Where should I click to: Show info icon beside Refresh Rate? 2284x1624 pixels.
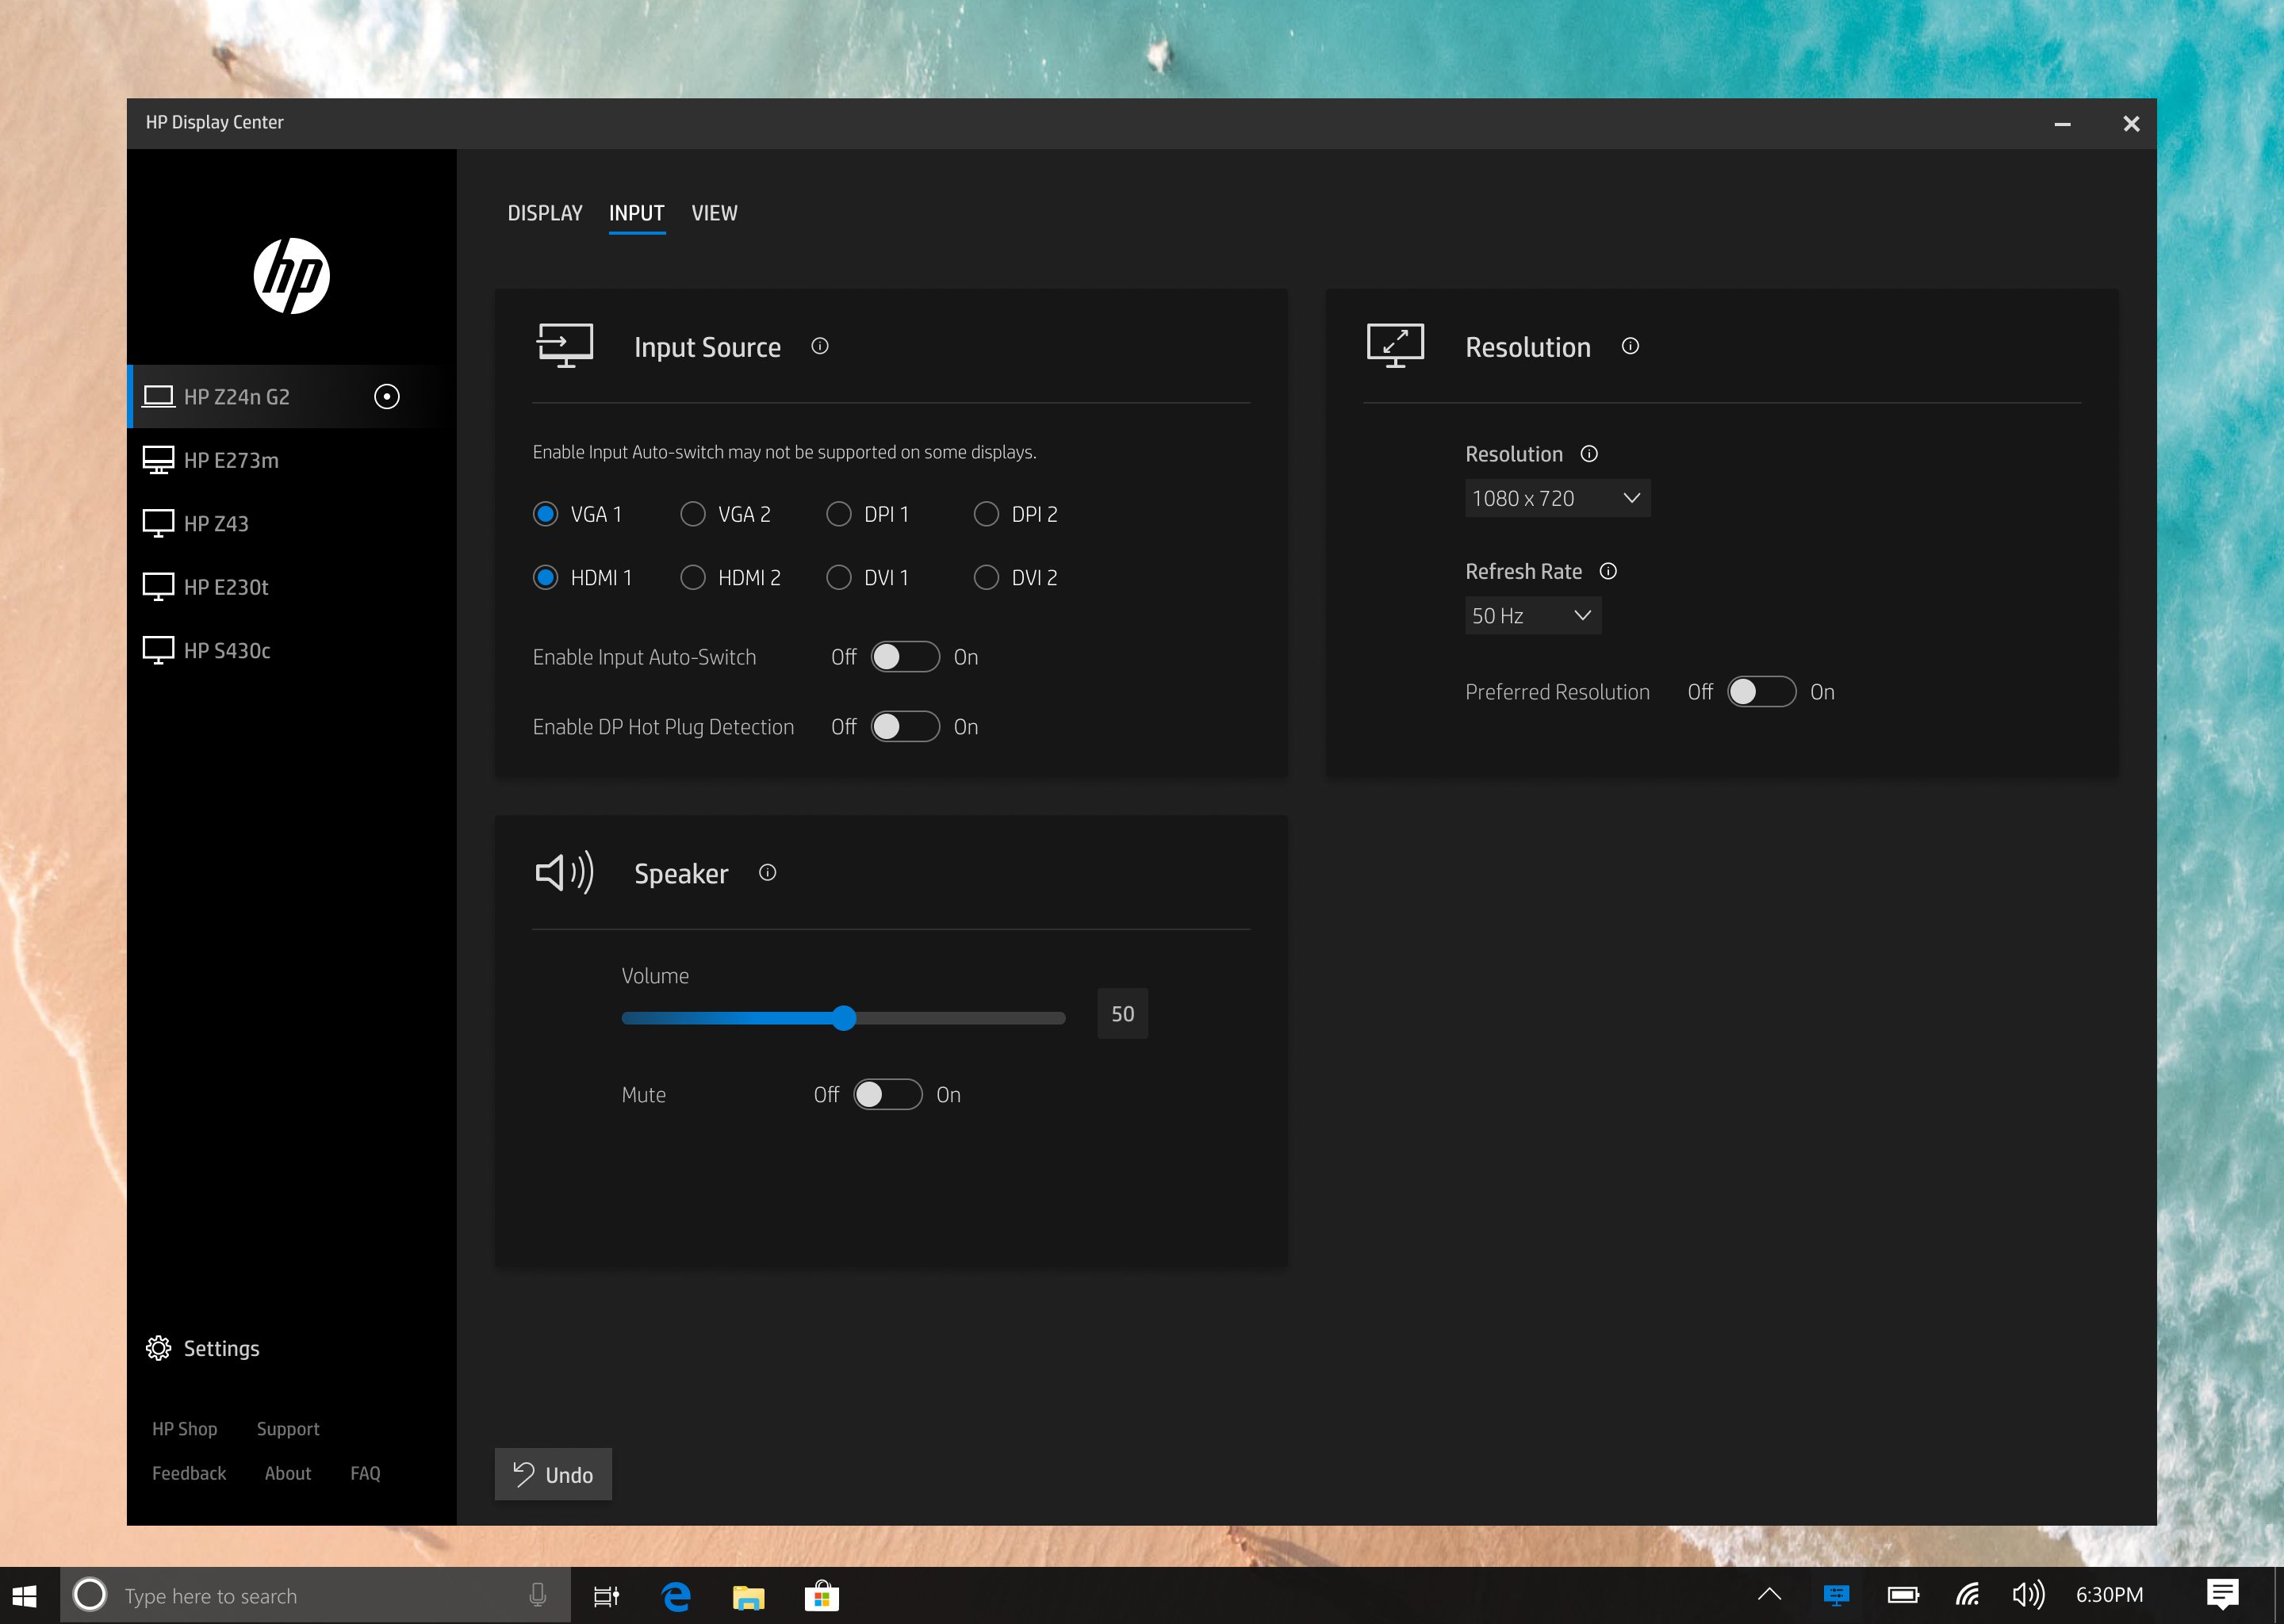click(1608, 571)
